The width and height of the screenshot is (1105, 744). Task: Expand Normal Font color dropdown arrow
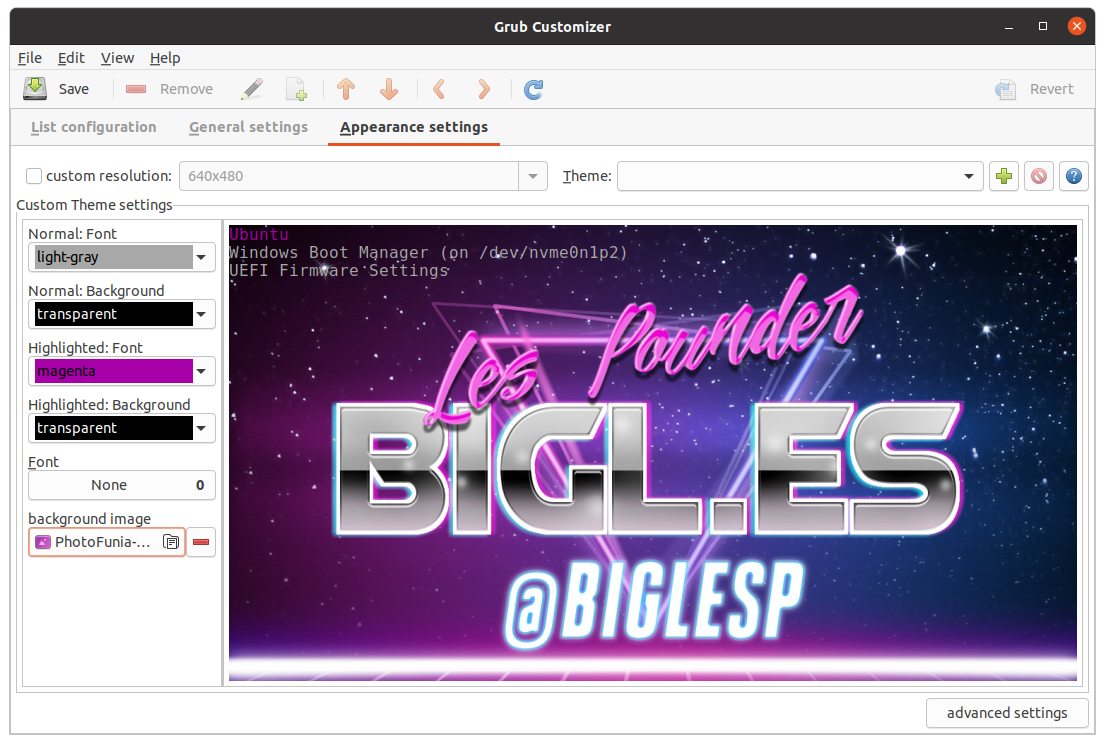[202, 257]
